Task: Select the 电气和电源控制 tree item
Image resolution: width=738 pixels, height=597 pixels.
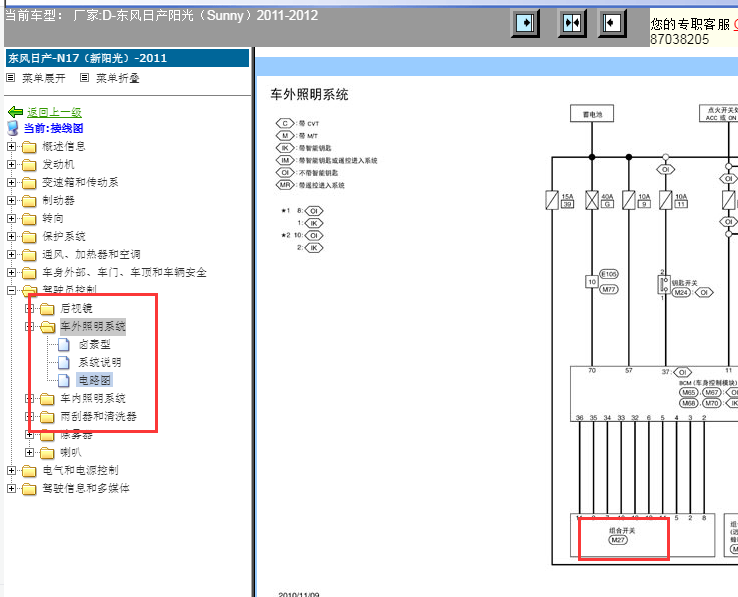Action: pos(80,470)
